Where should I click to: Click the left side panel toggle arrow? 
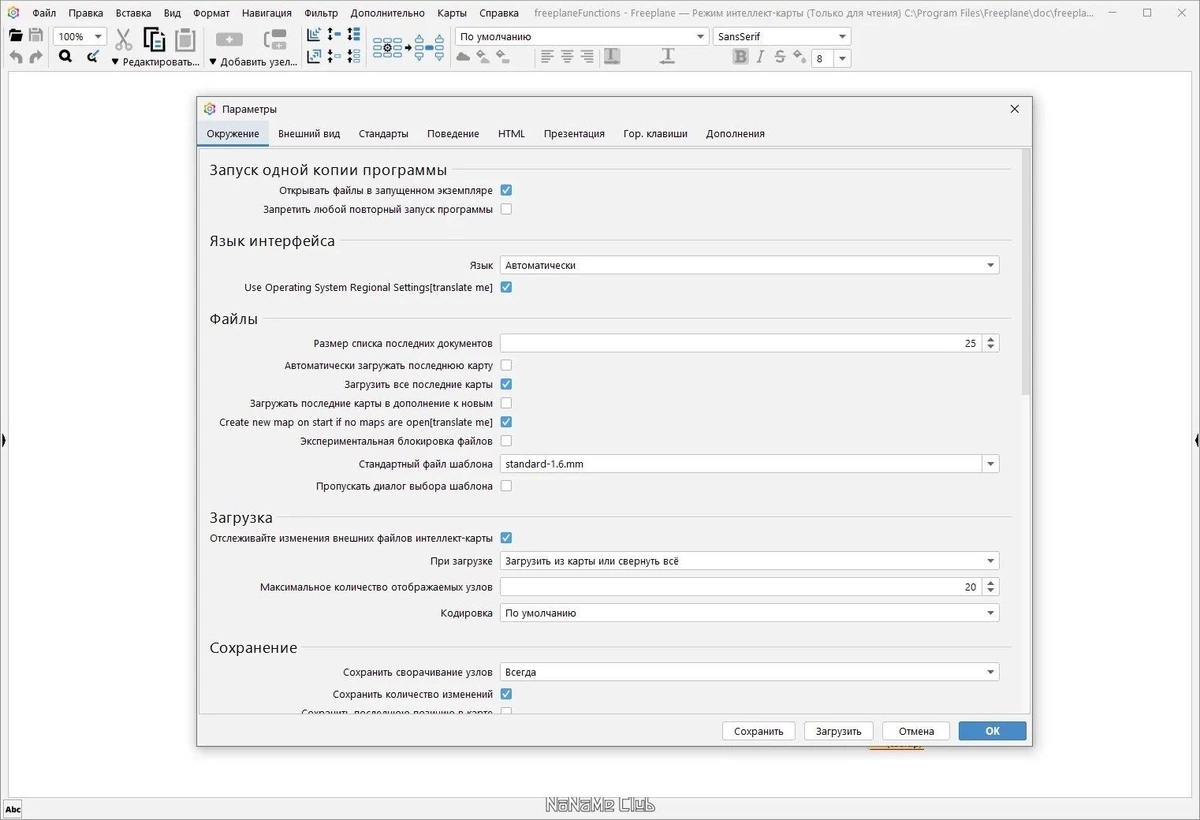coord(3,439)
